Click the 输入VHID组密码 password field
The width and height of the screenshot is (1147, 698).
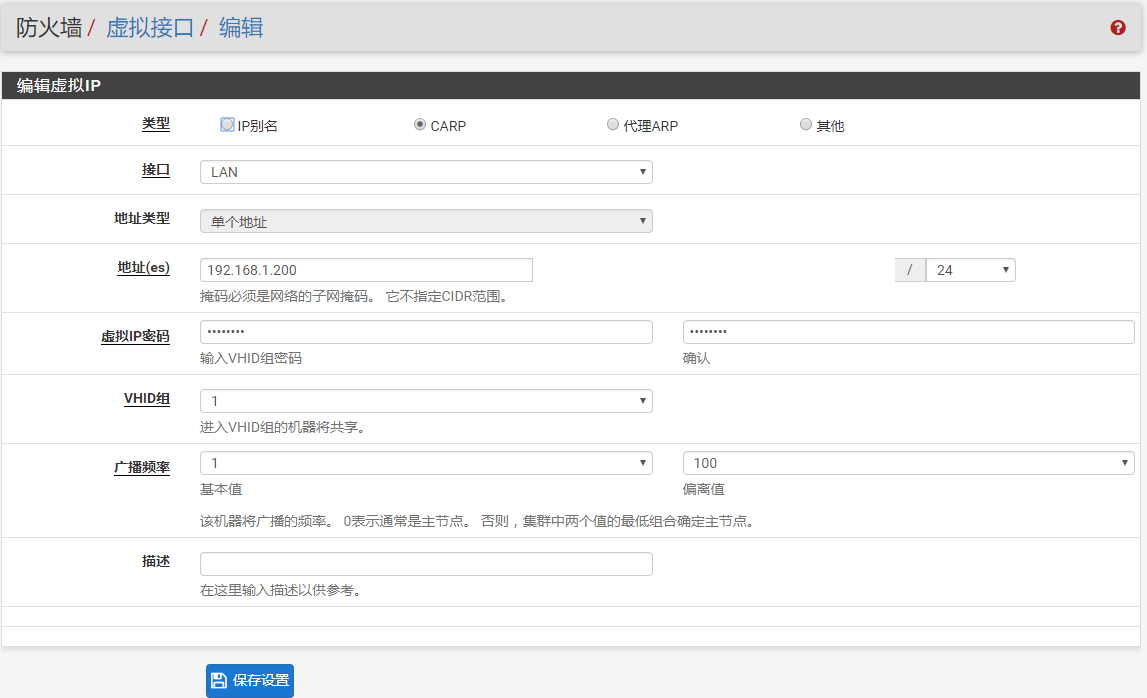point(426,332)
